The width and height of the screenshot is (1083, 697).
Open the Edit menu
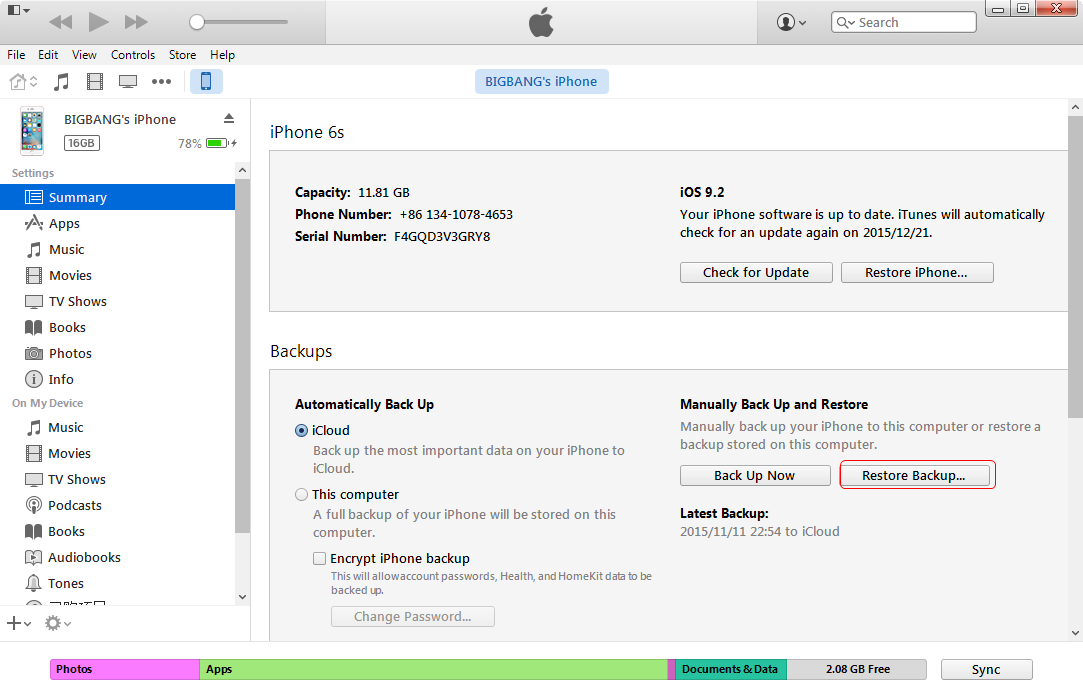pos(48,55)
